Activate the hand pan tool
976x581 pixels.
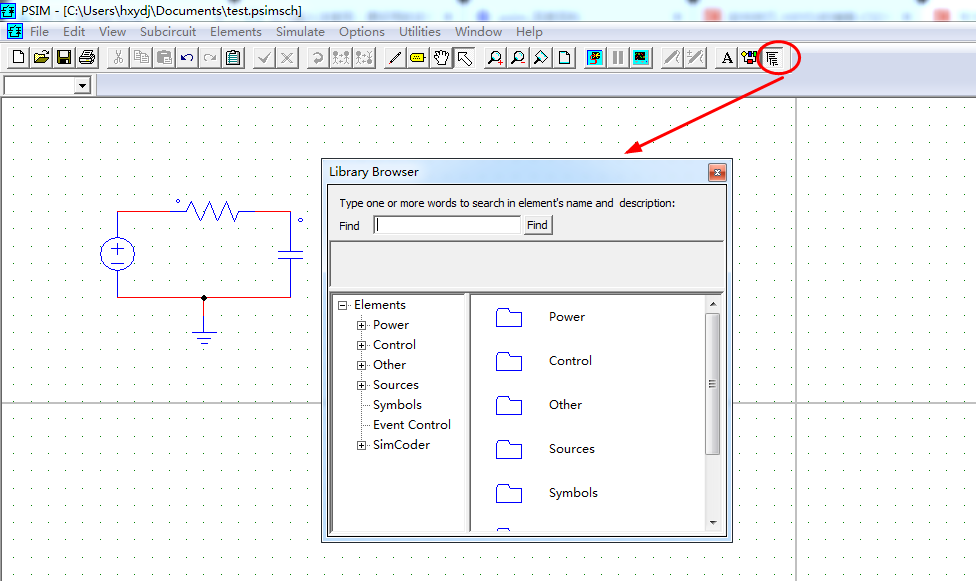pyautogui.click(x=441, y=58)
